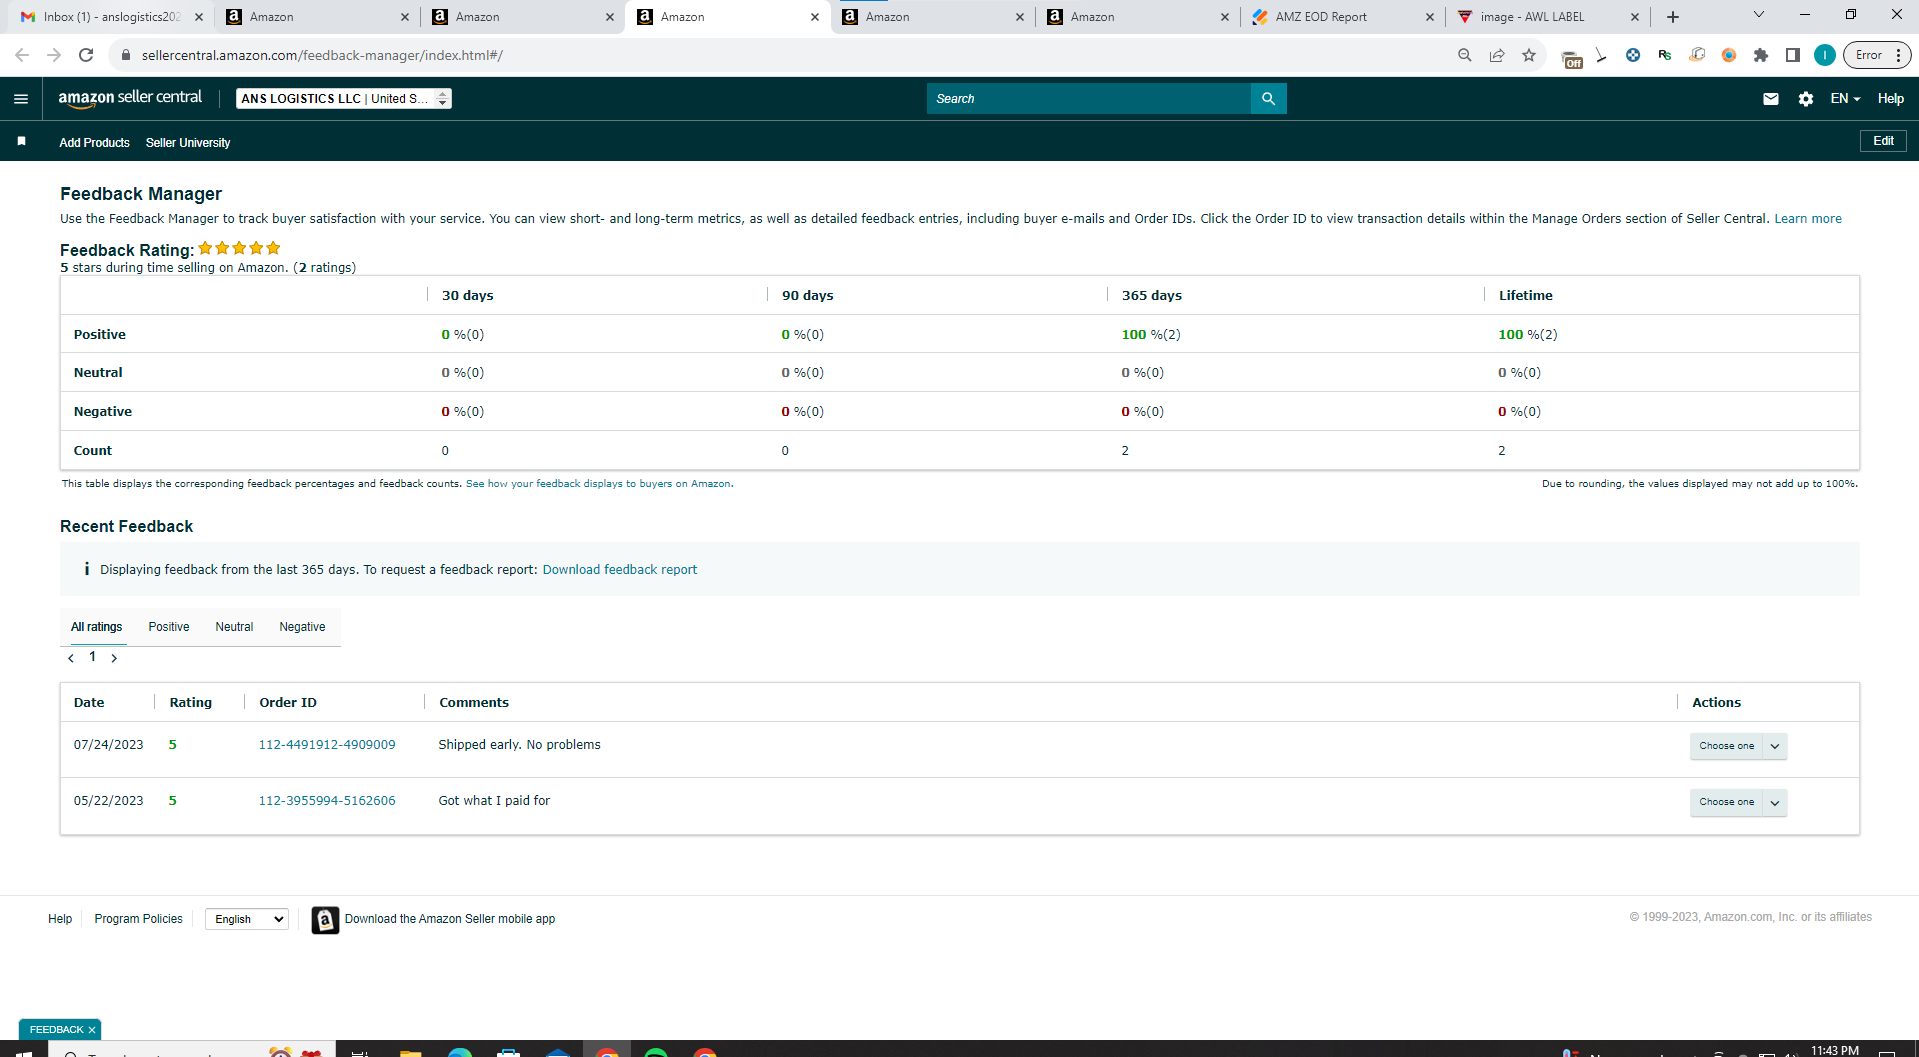Click 'See how your feedback displays to buyers' link
This screenshot has width=1919, height=1057.
pyautogui.click(x=598, y=484)
